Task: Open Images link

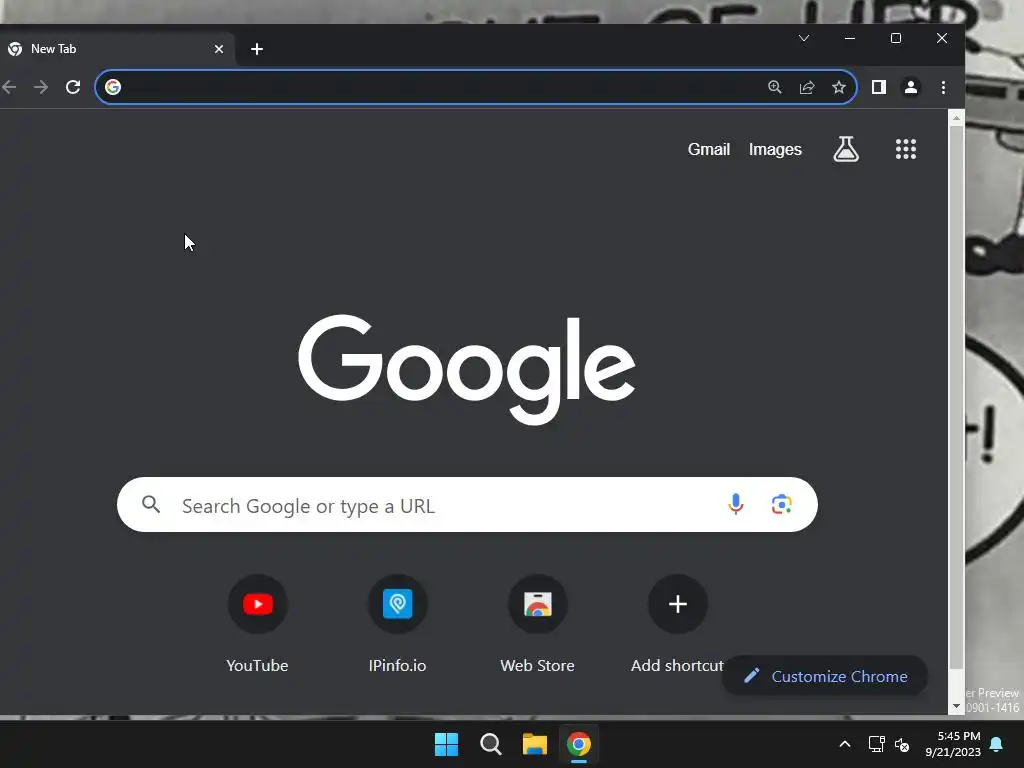Action: pos(775,149)
